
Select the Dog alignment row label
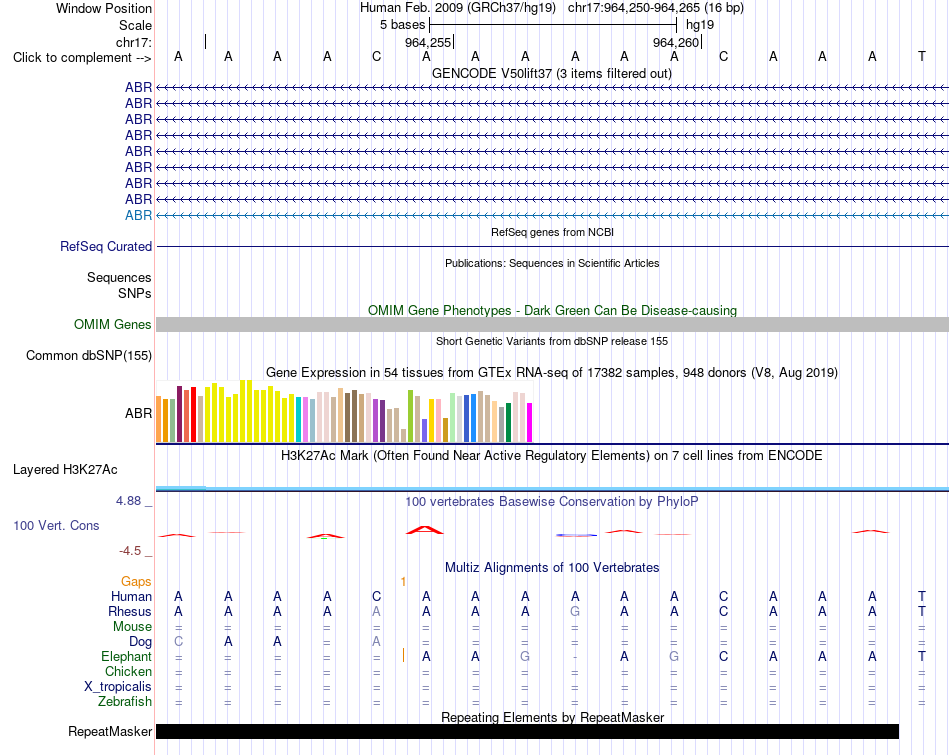coord(140,642)
